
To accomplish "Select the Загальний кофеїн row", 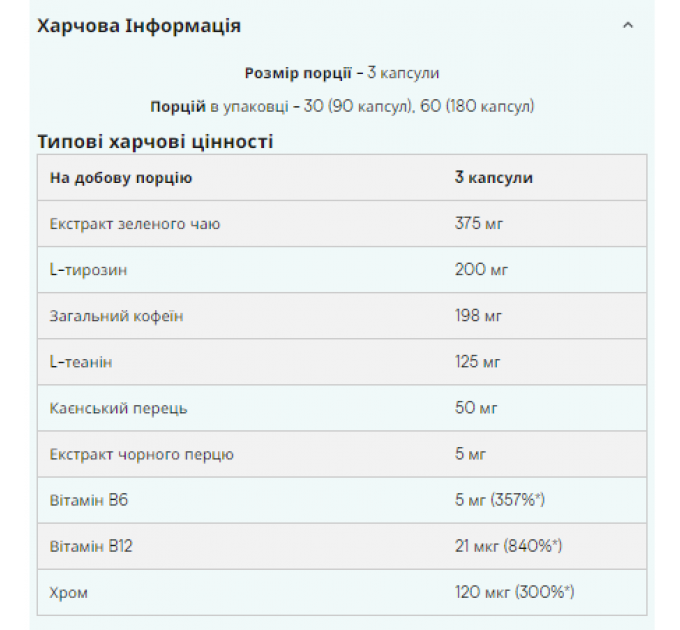I will [342, 316].
